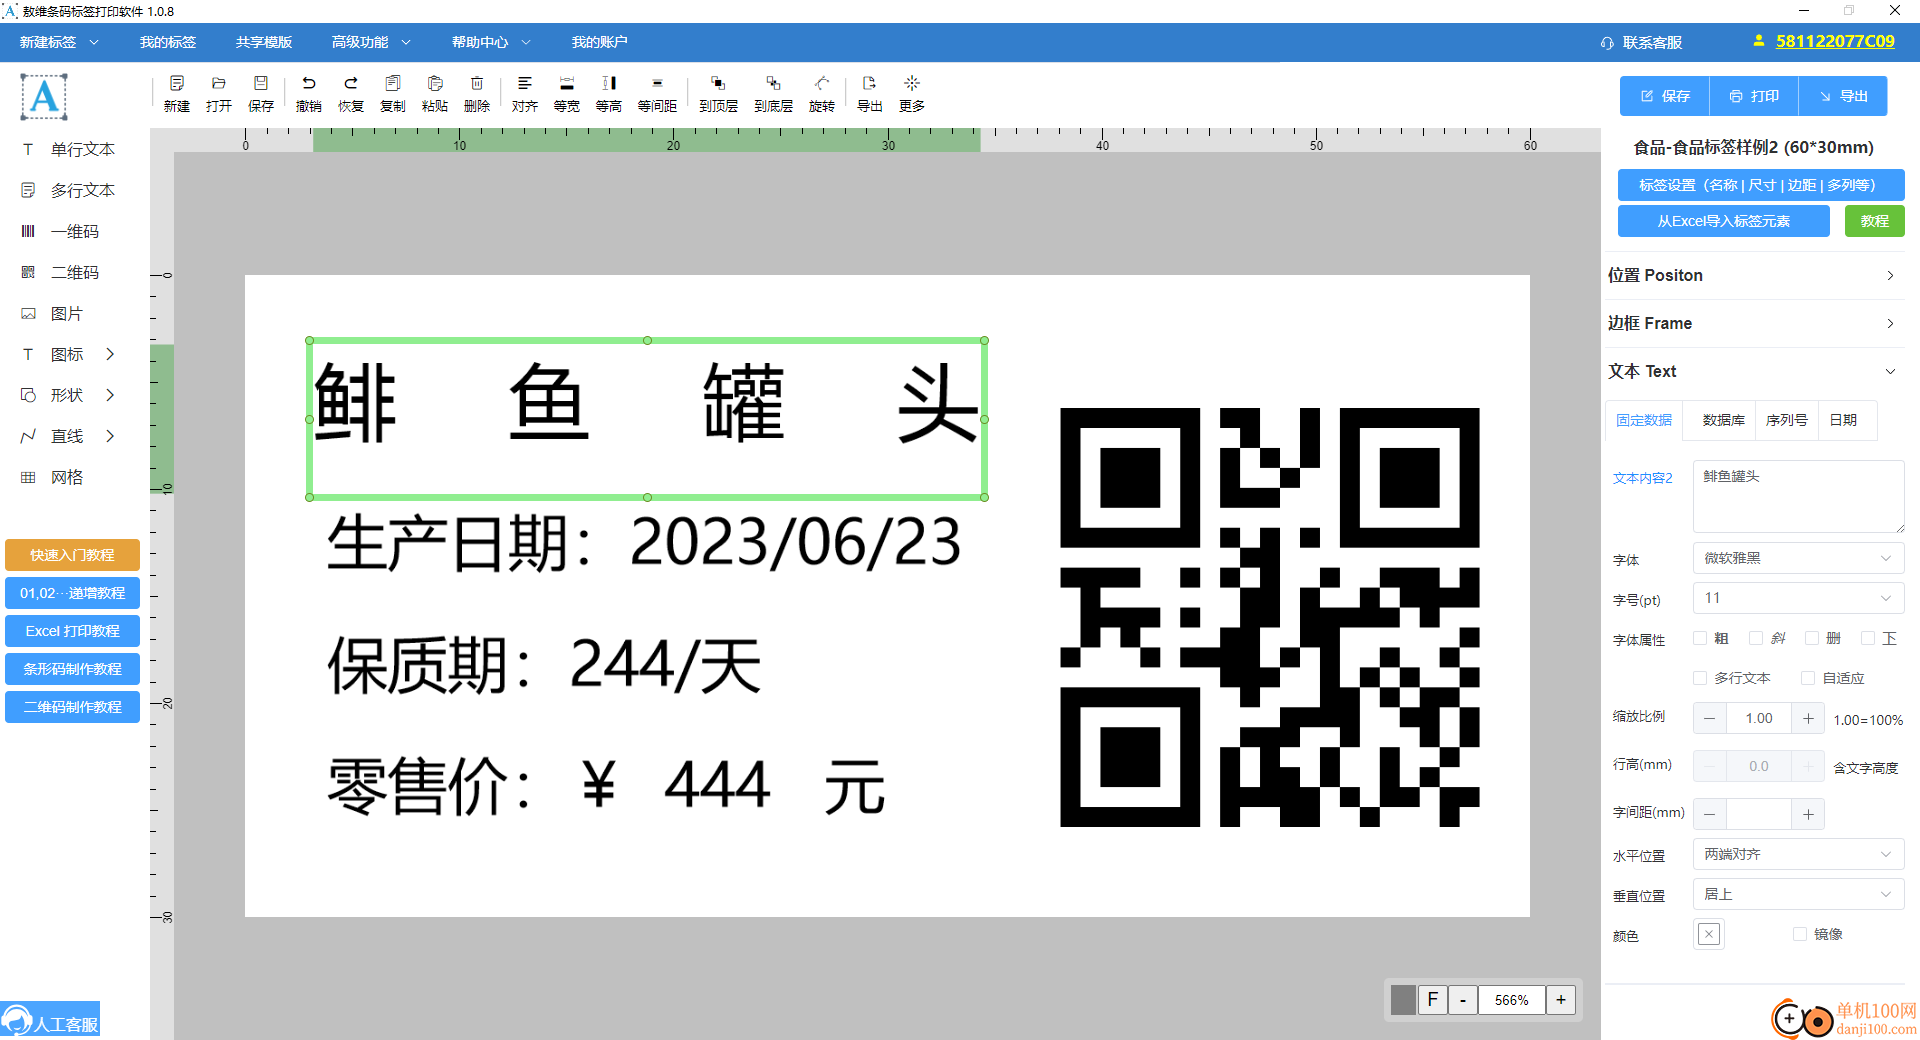Toggle the 镜像 (mirror) checkbox
This screenshot has width=1920, height=1040.
(x=1800, y=934)
